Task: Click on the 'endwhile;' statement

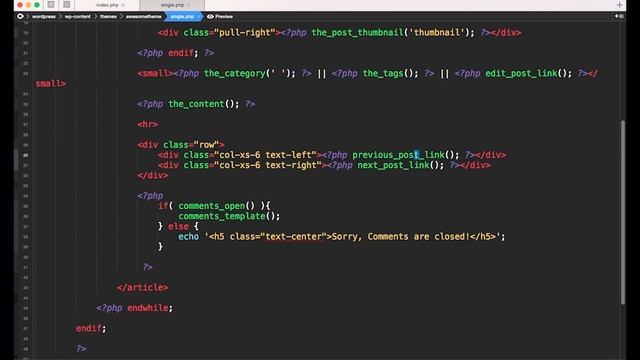Action: 150,308
